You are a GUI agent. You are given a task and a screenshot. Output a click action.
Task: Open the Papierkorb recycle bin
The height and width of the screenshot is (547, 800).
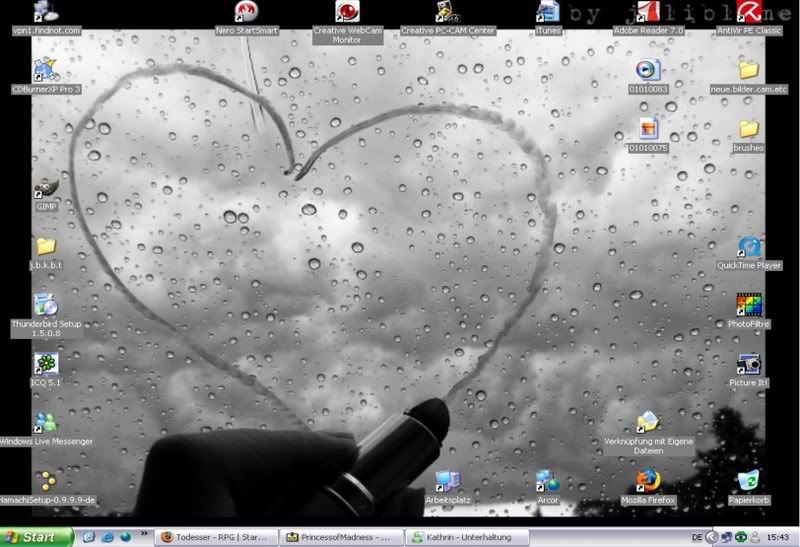click(749, 481)
